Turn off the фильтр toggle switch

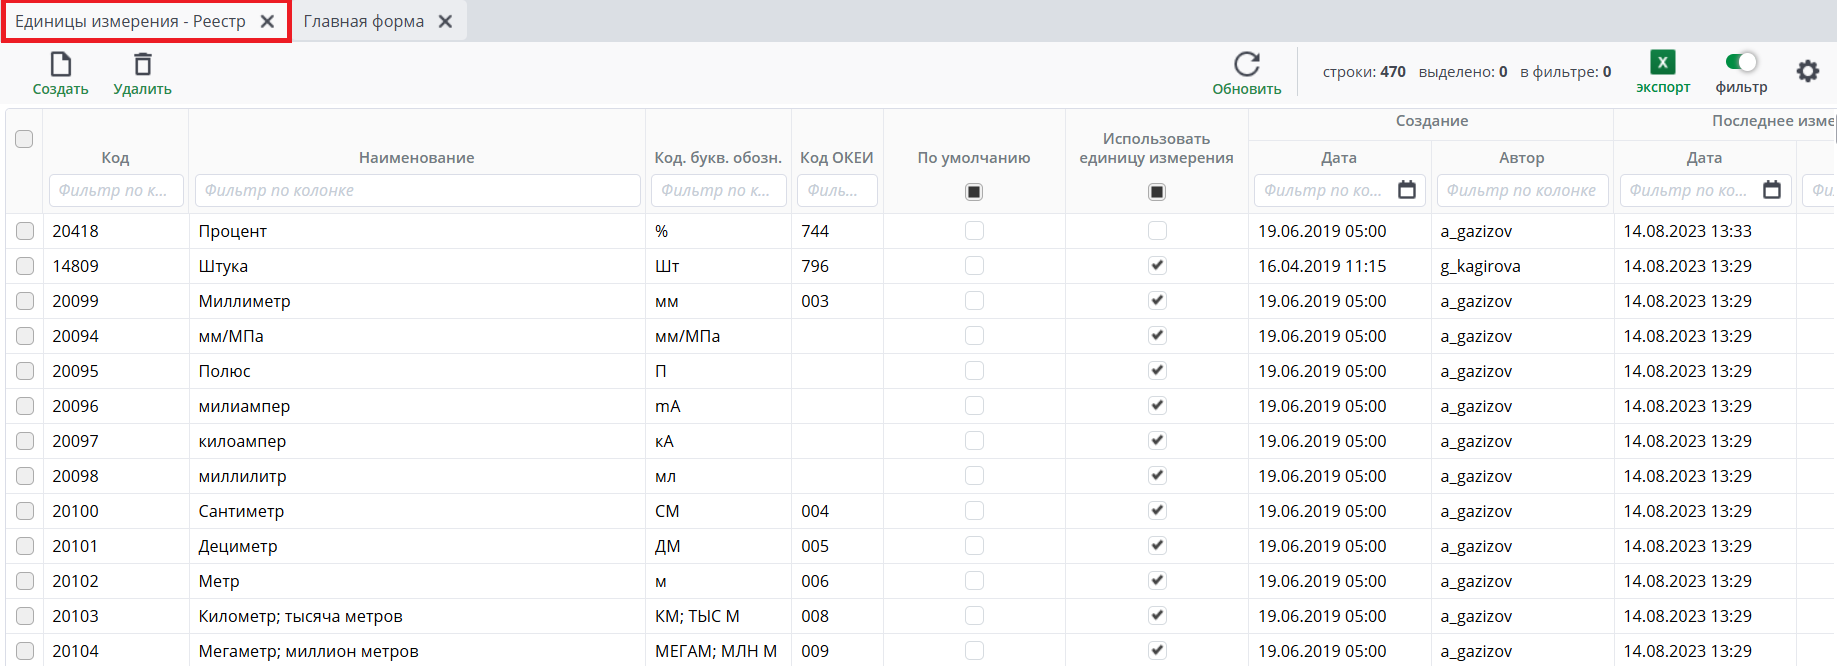point(1741,62)
